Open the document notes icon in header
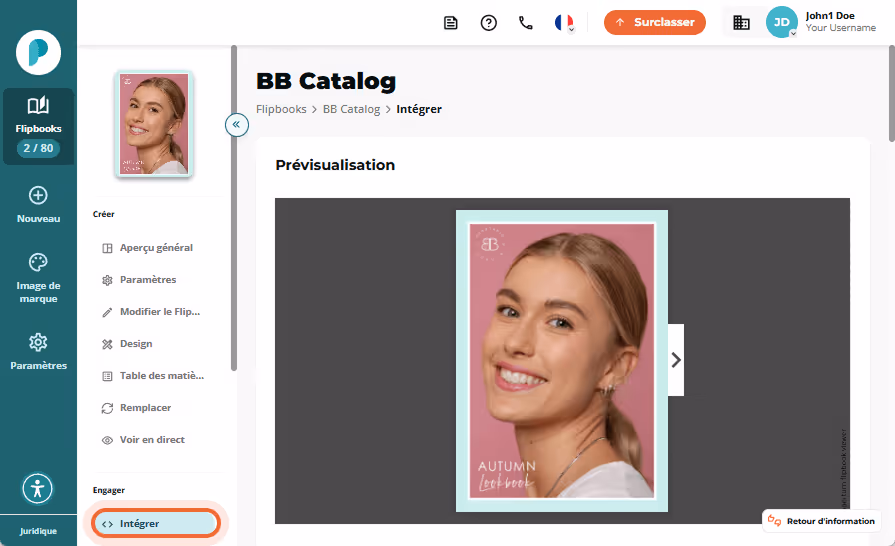 (x=451, y=23)
